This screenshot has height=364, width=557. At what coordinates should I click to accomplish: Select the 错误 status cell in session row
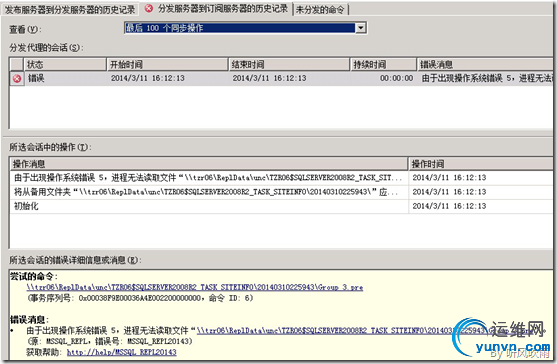pos(36,78)
